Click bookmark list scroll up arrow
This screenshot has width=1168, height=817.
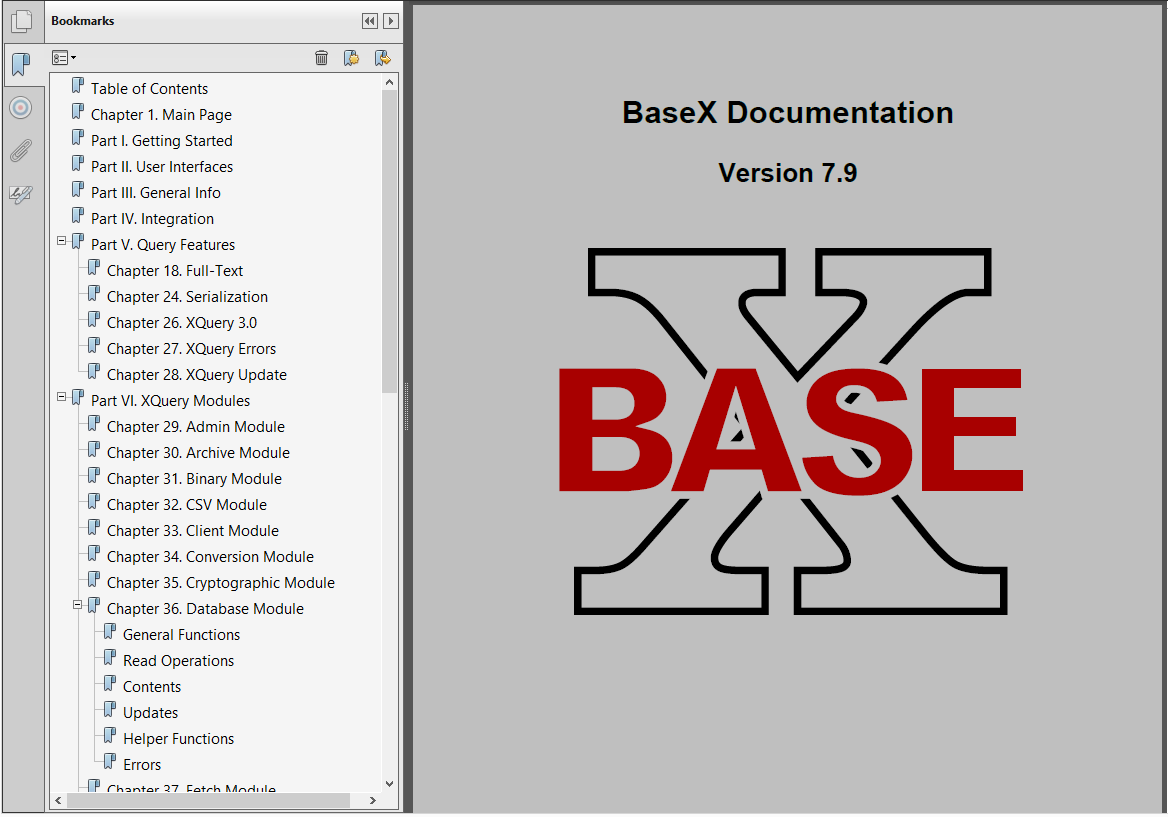(390, 83)
